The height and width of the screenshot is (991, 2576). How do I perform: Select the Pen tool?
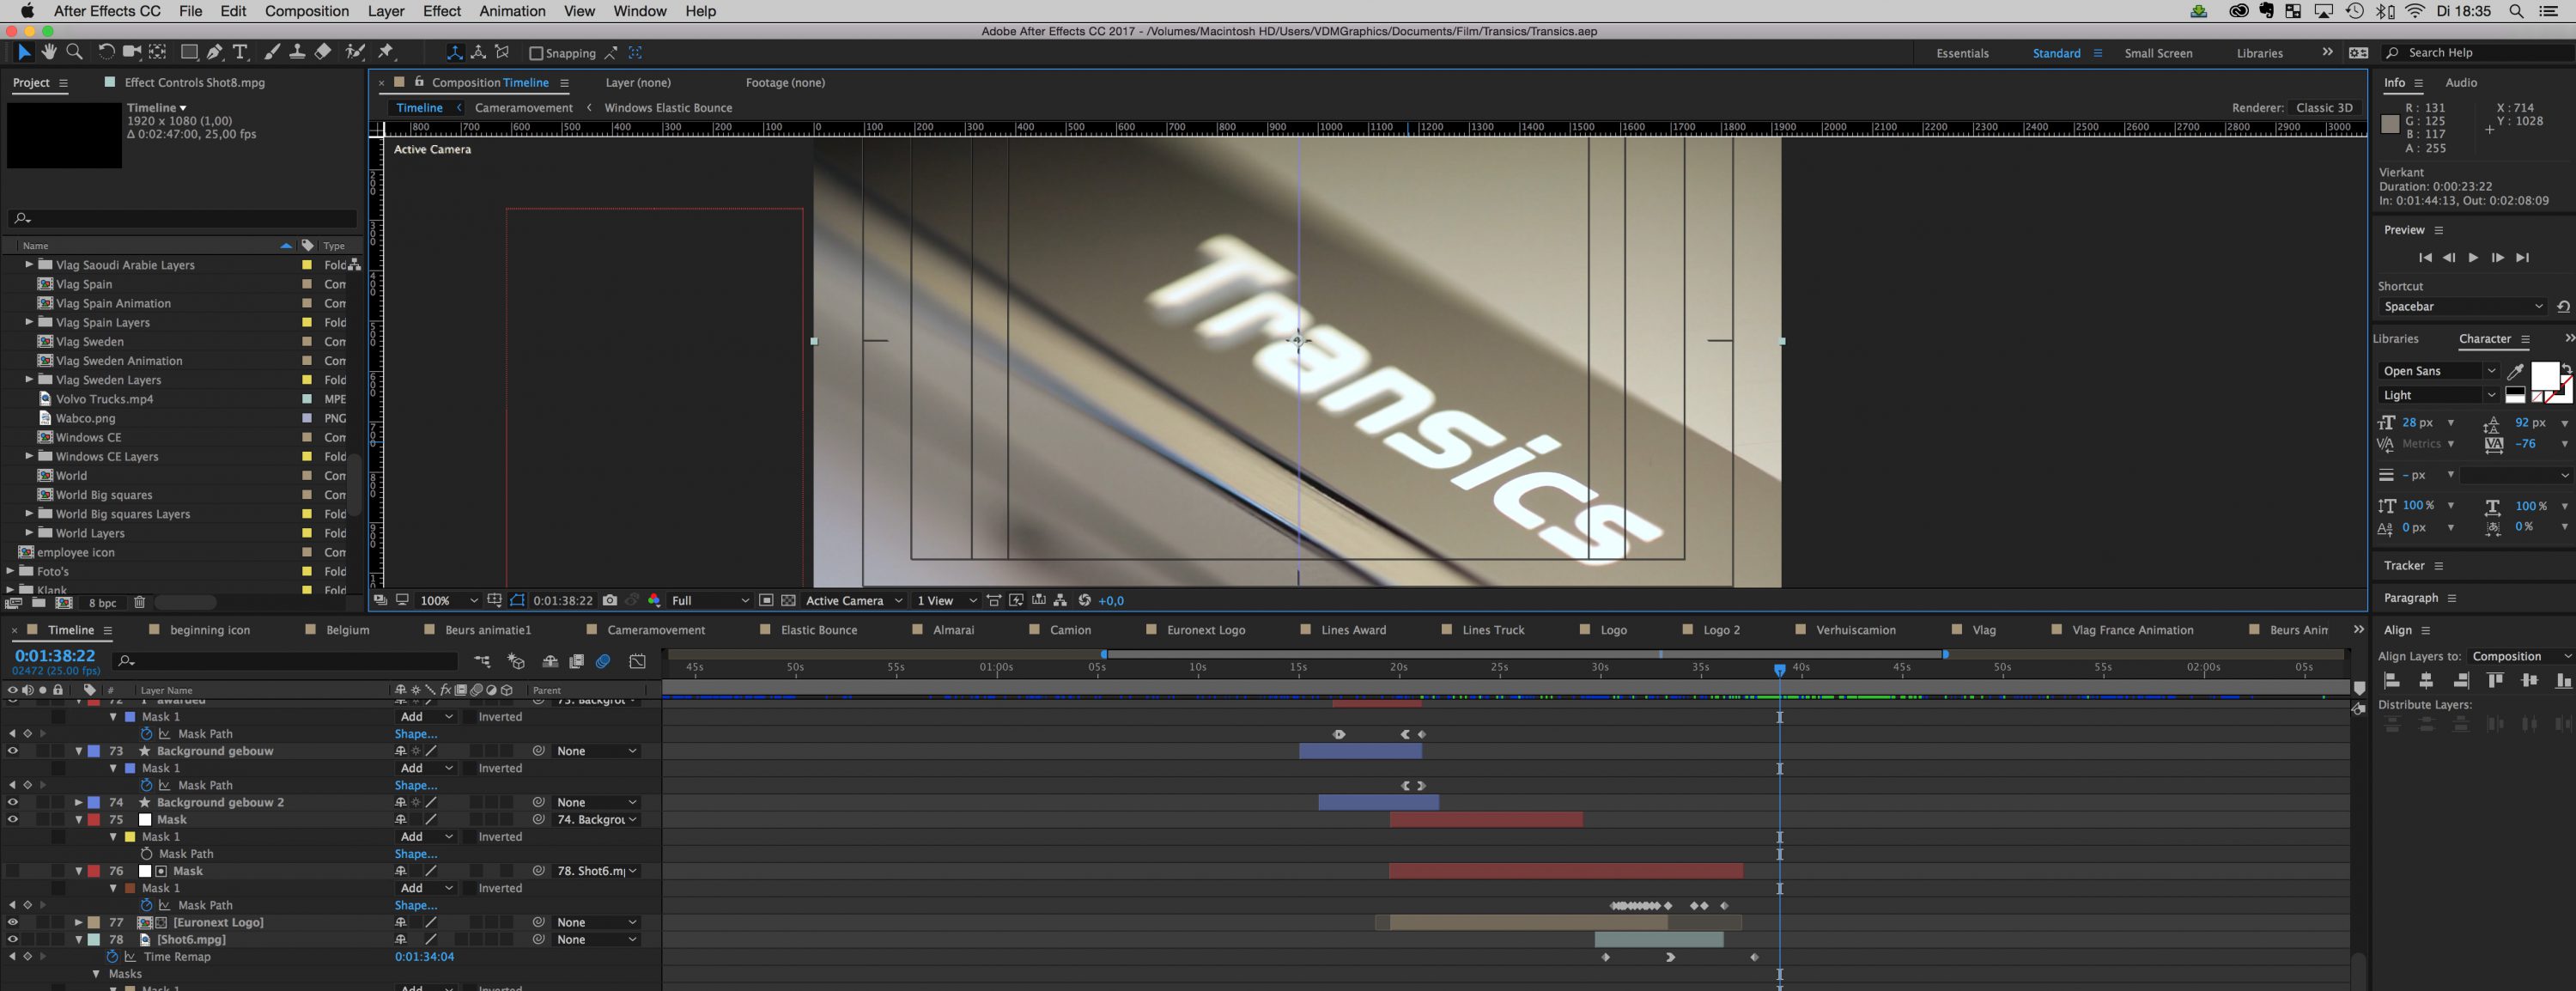point(214,52)
